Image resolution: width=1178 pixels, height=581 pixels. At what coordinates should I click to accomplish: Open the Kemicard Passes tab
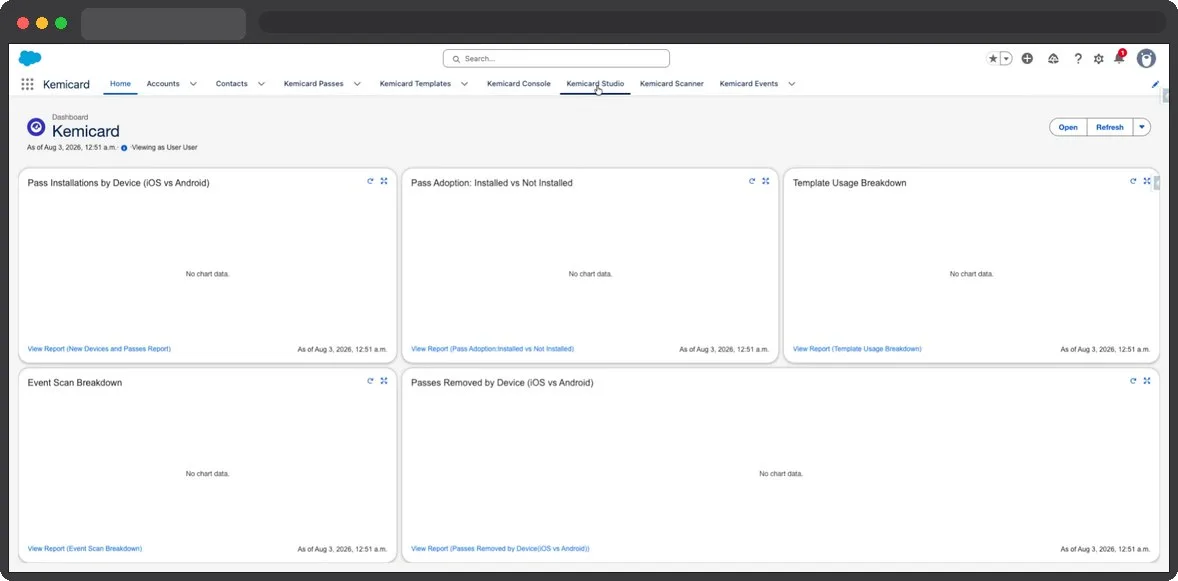(x=313, y=84)
